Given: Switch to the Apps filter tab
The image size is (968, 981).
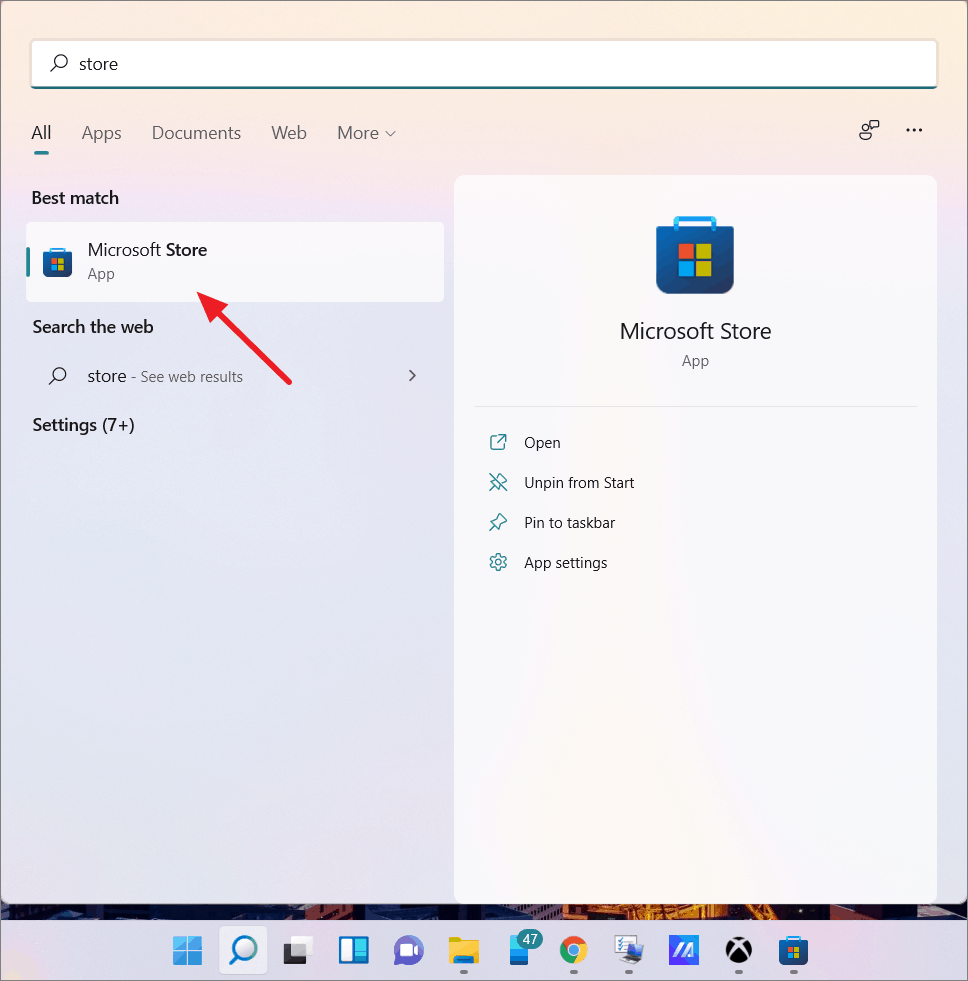Looking at the screenshot, I should point(101,132).
